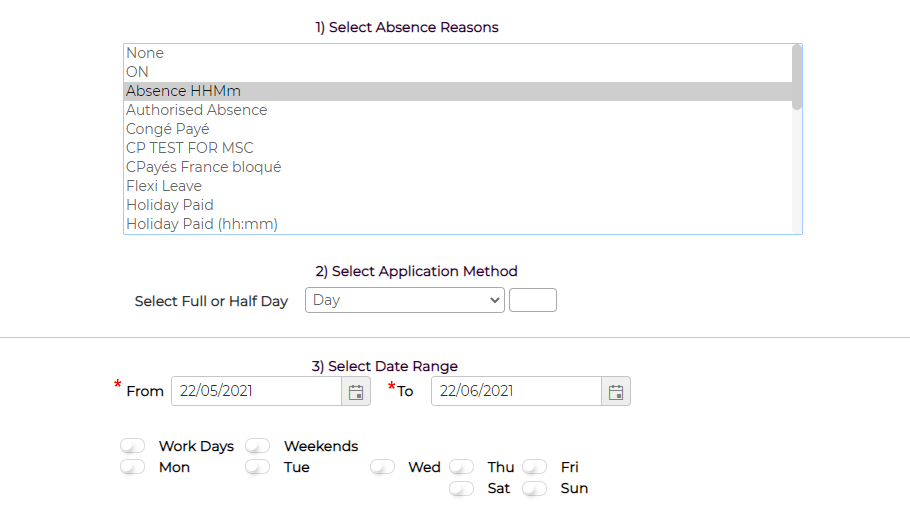Switch on the Tue toggle
This screenshot has width=910, height=514.
[258, 467]
